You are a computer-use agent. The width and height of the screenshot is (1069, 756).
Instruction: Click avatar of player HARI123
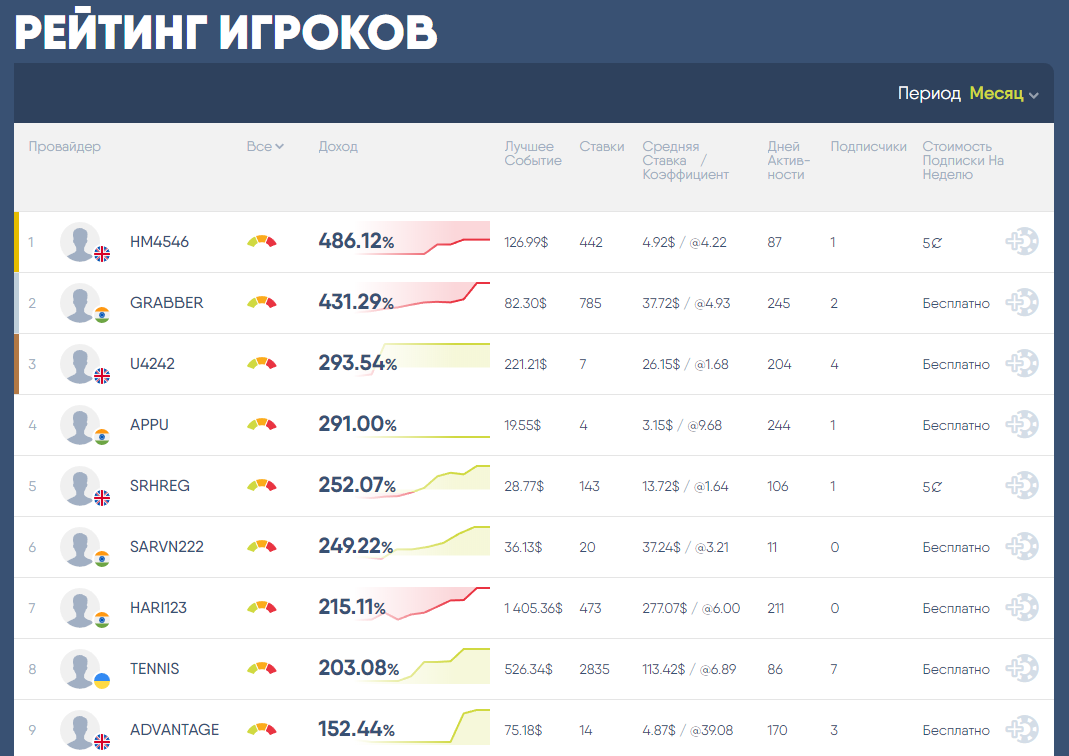[x=80, y=608]
